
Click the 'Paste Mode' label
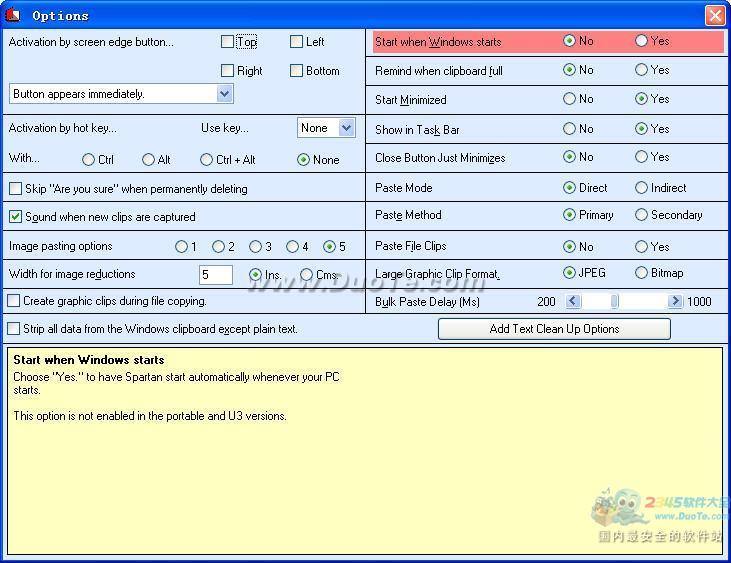[x=404, y=188]
